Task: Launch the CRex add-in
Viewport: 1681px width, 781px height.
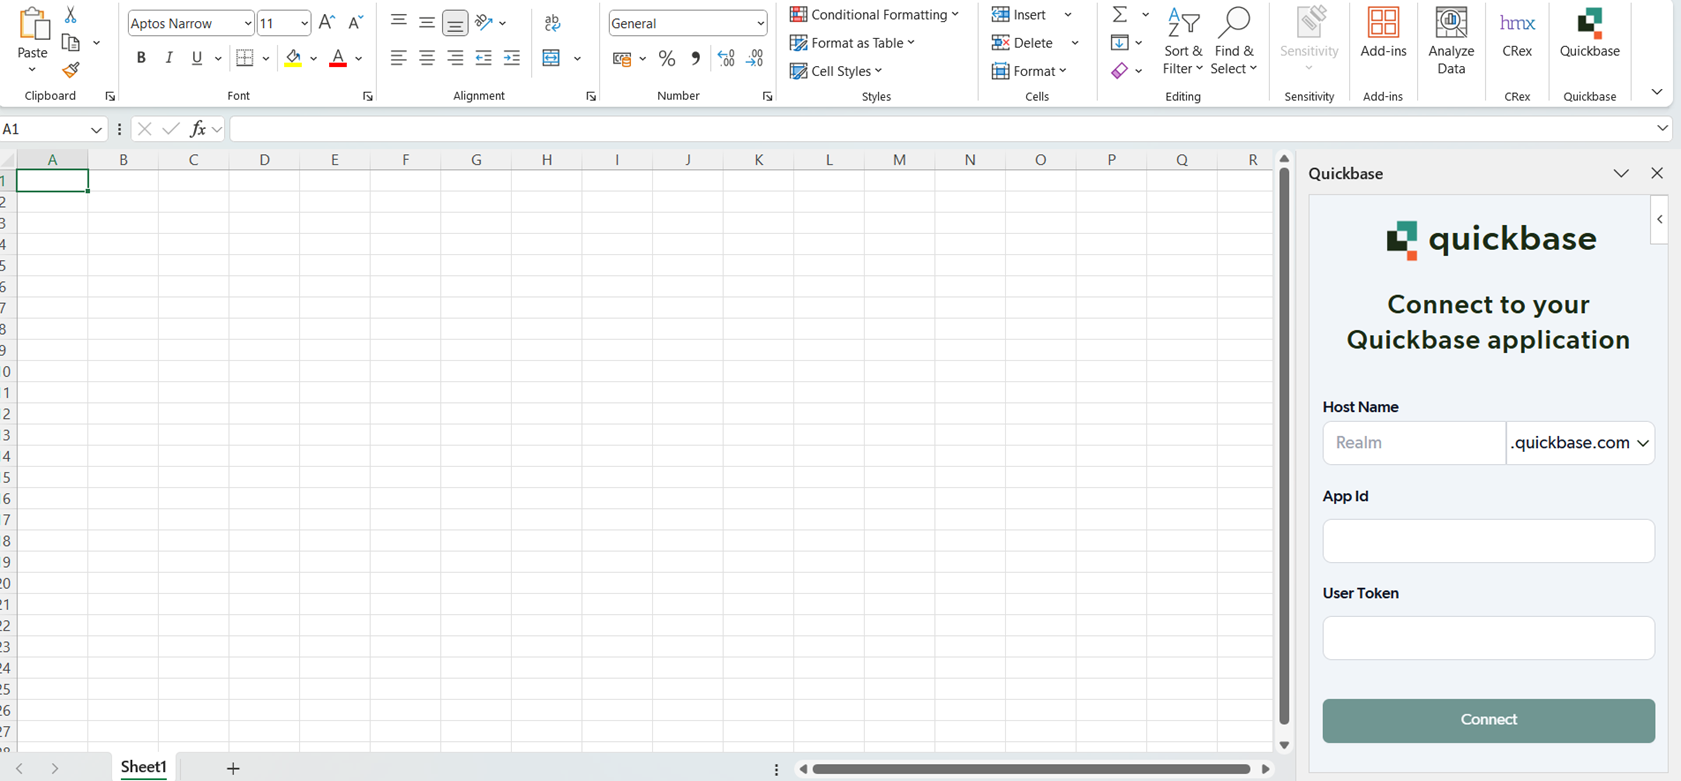Action: pyautogui.click(x=1517, y=33)
